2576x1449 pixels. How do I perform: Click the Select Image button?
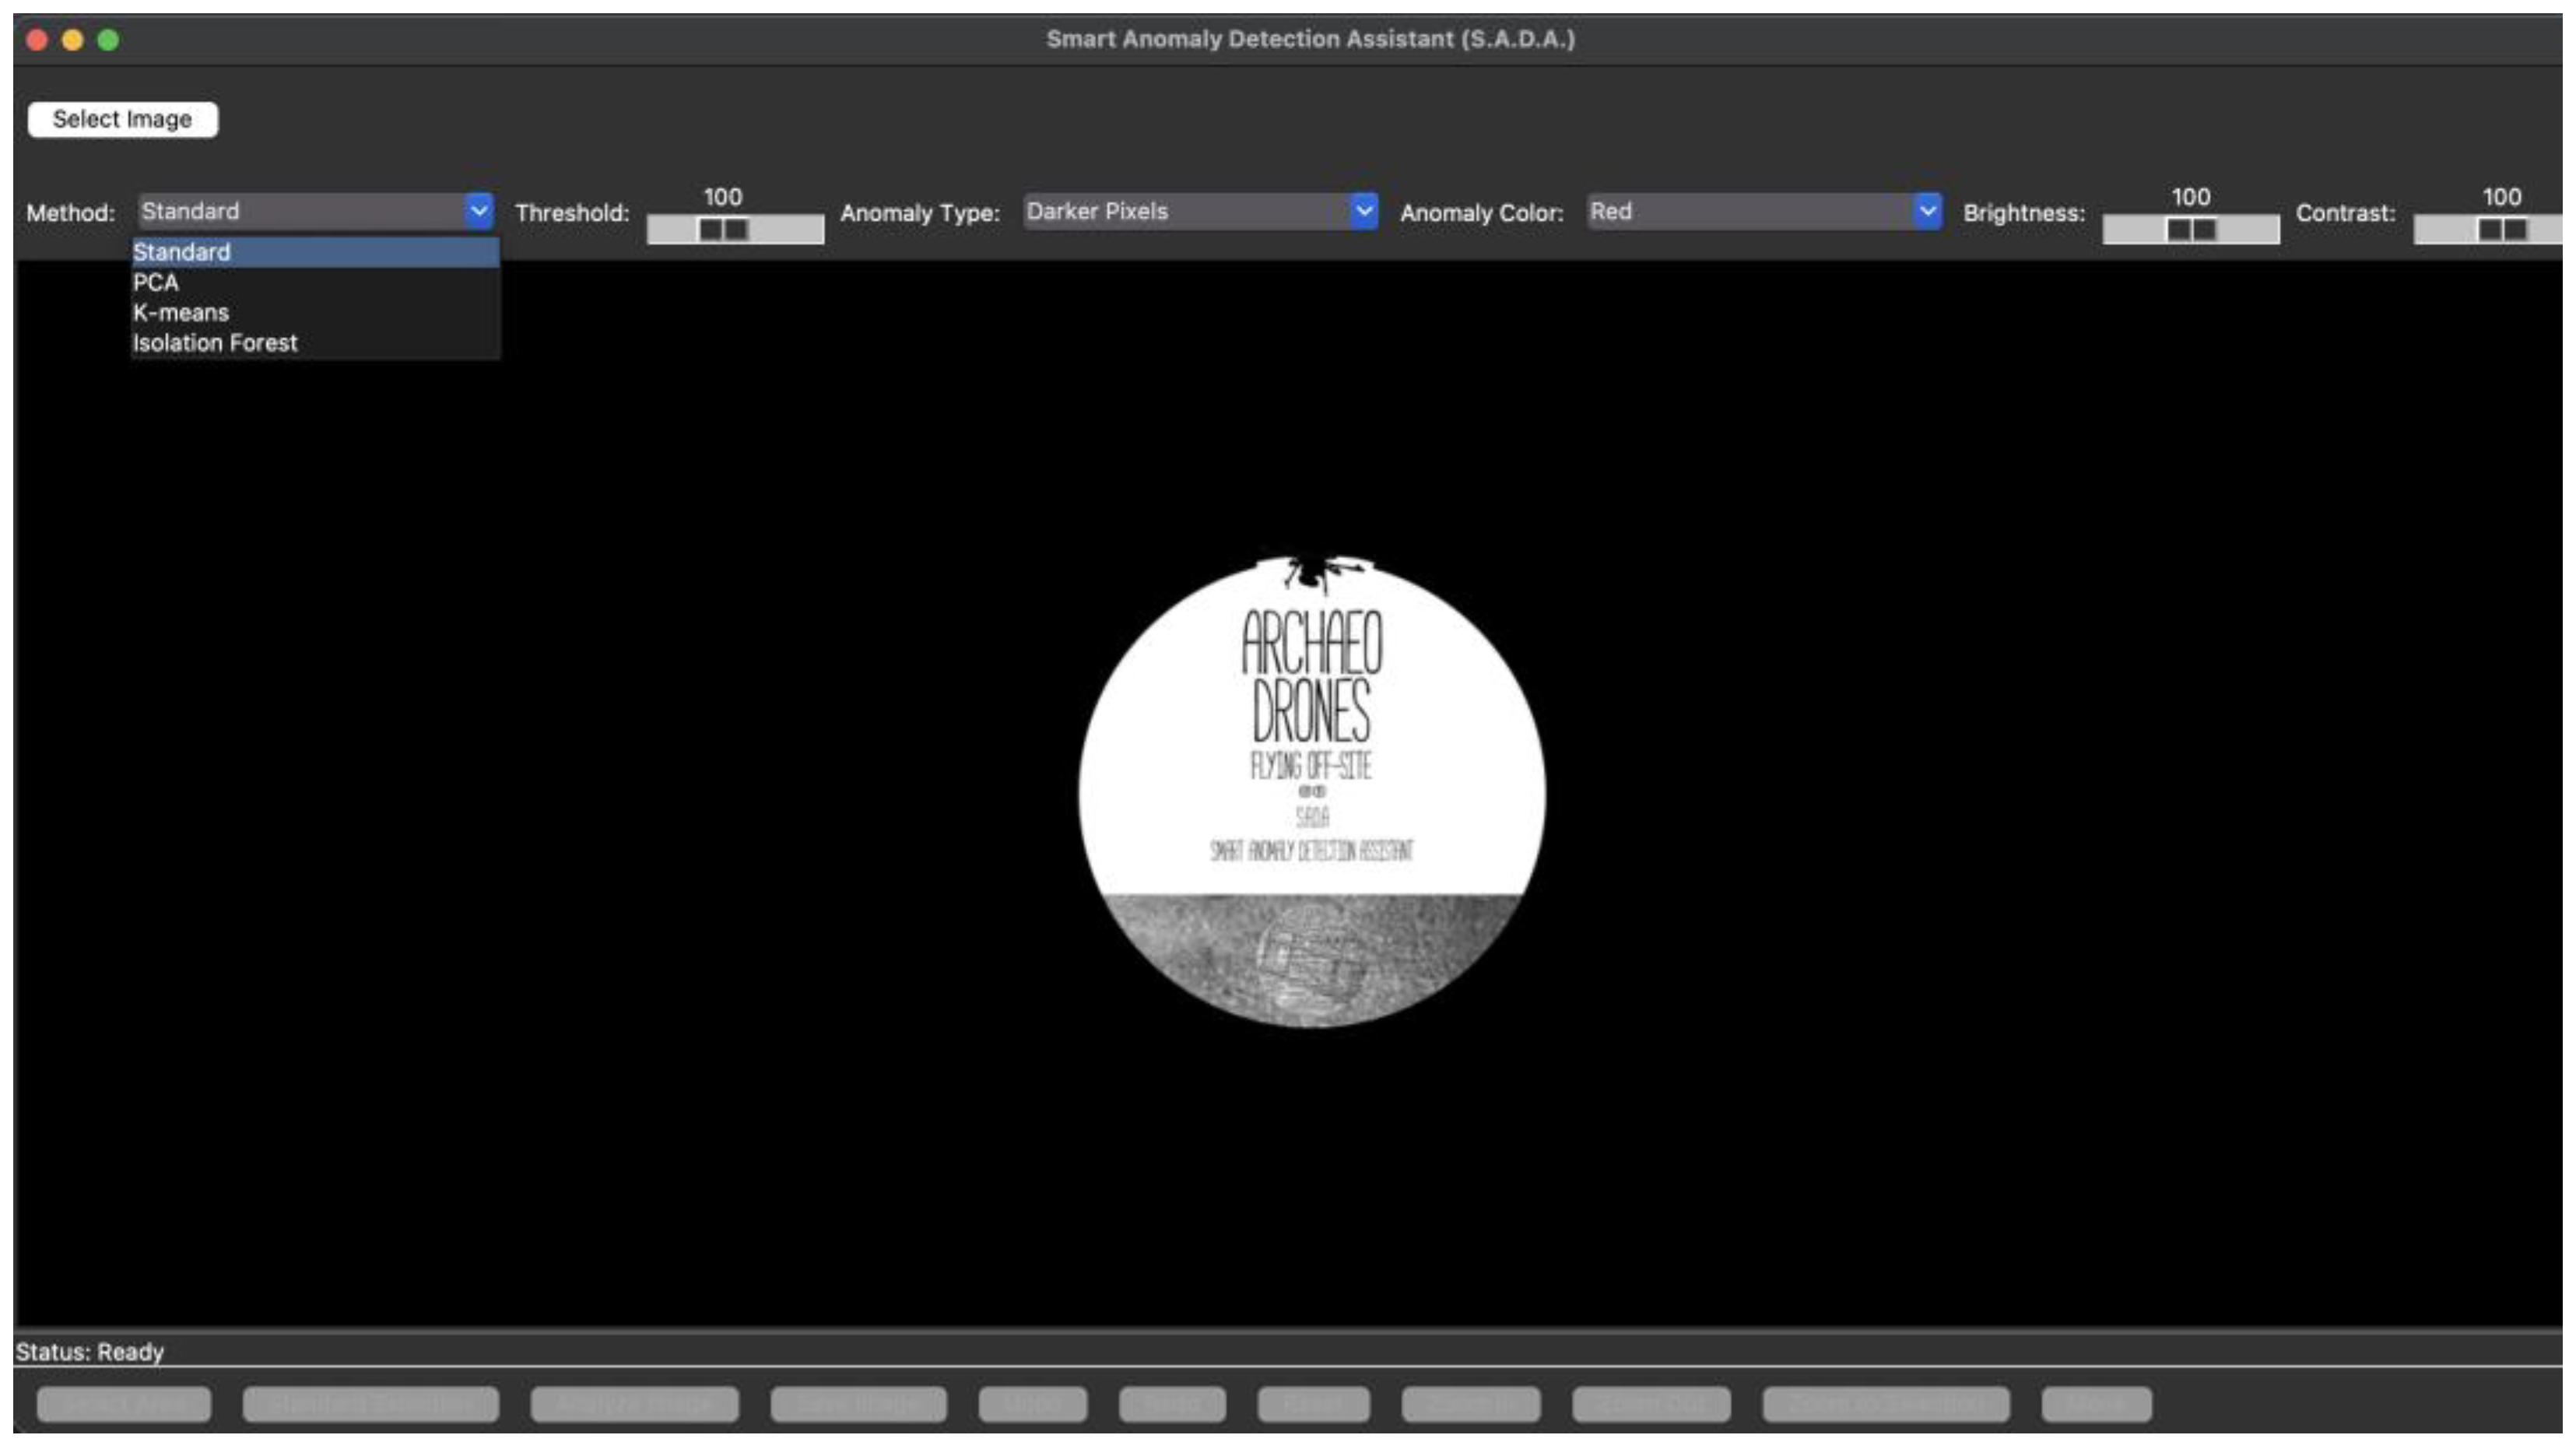click(122, 119)
